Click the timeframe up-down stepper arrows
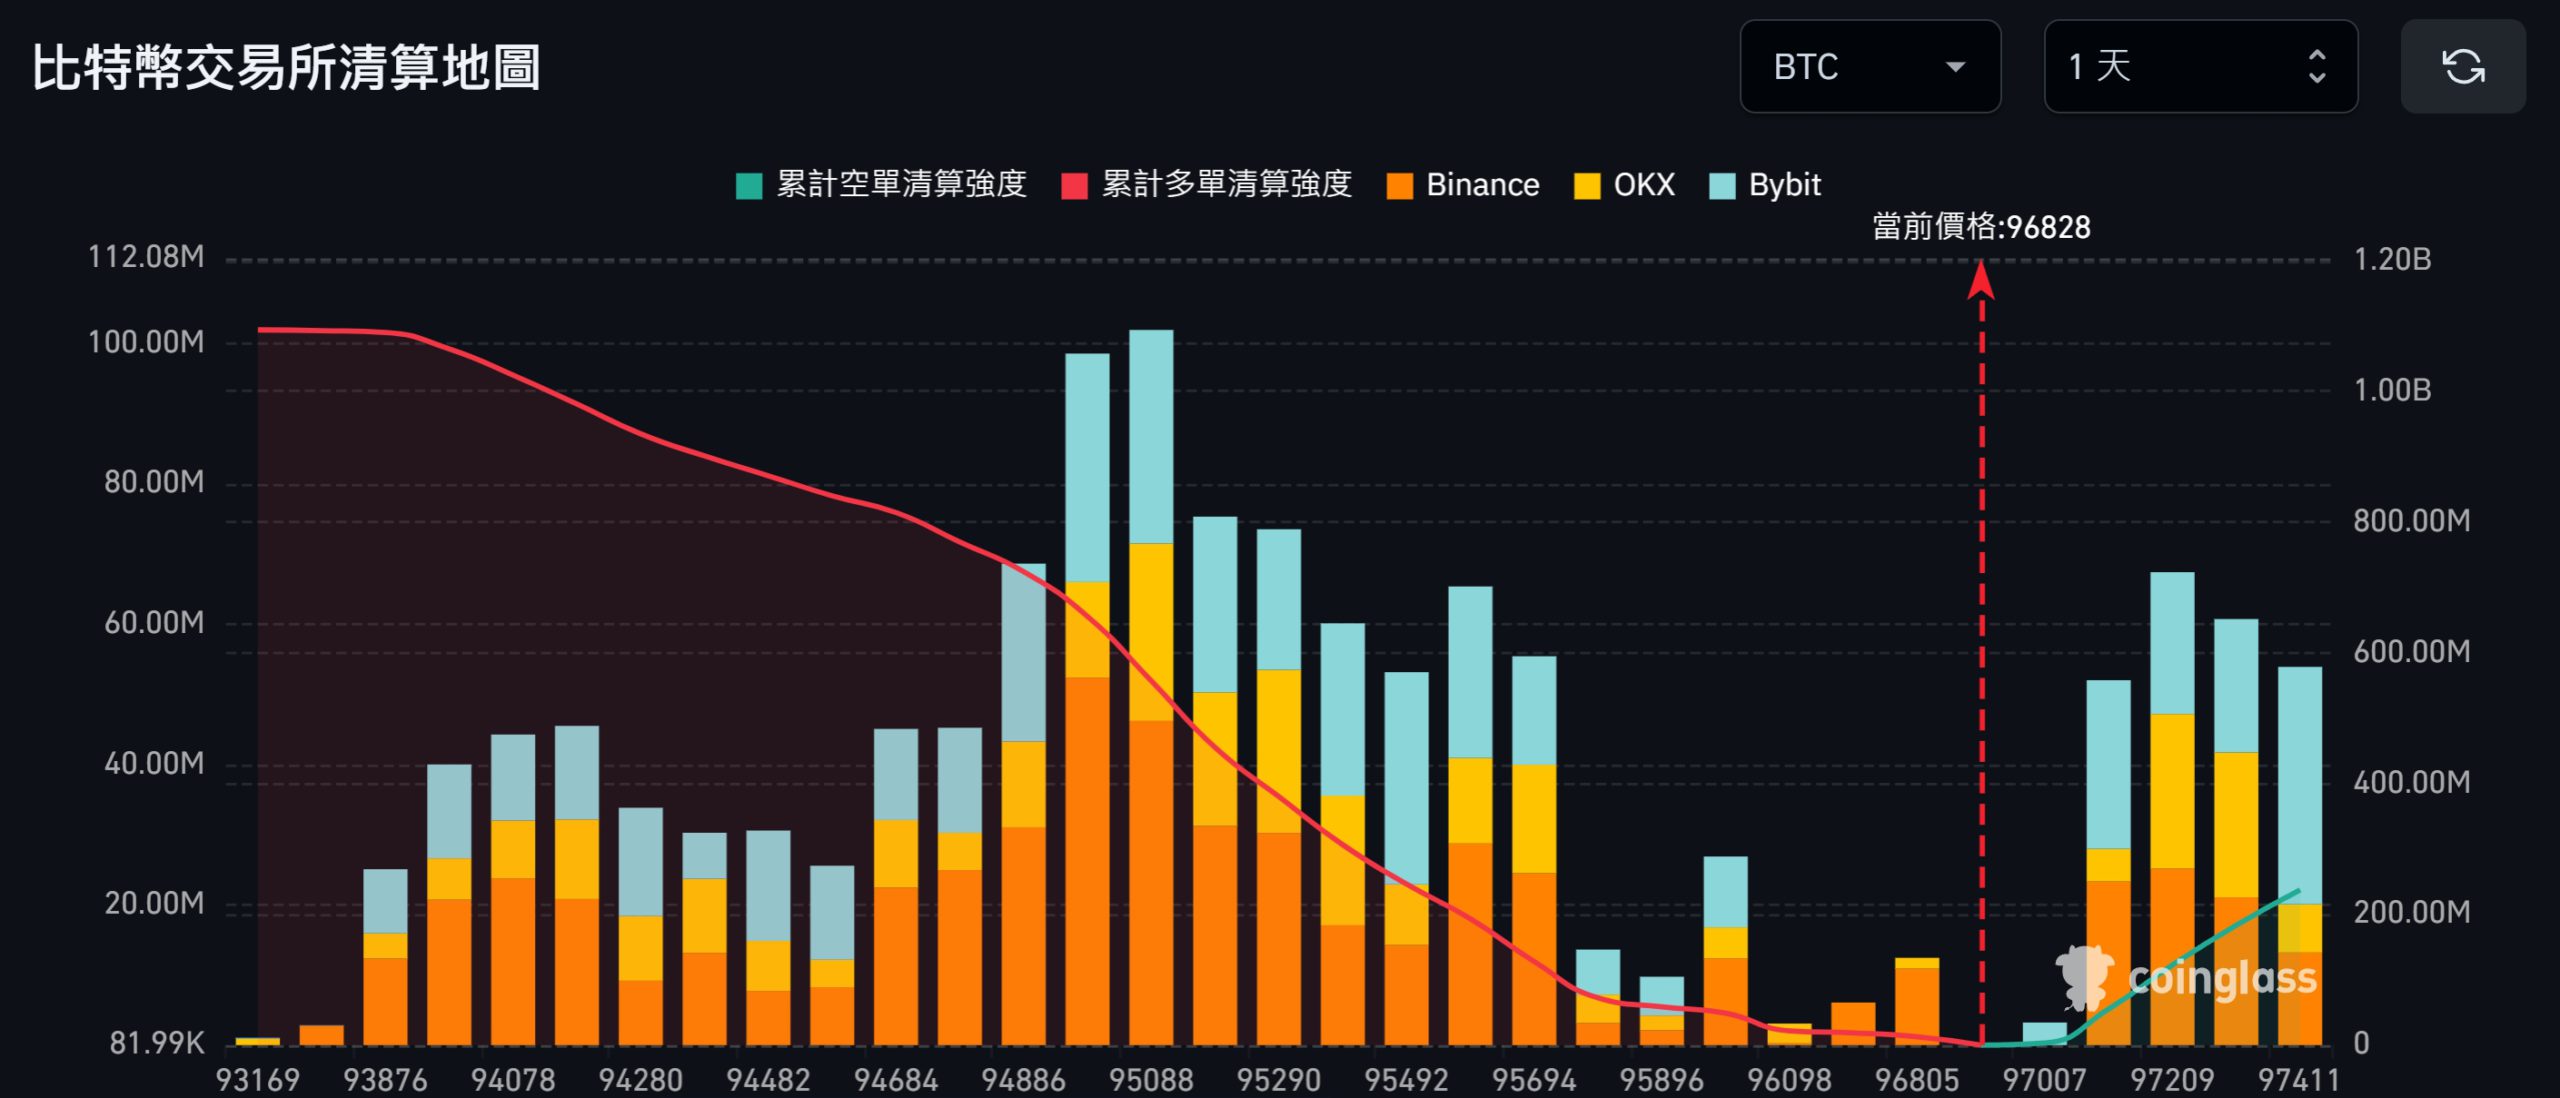Screen dimensions: 2560x1098 coord(2317,67)
